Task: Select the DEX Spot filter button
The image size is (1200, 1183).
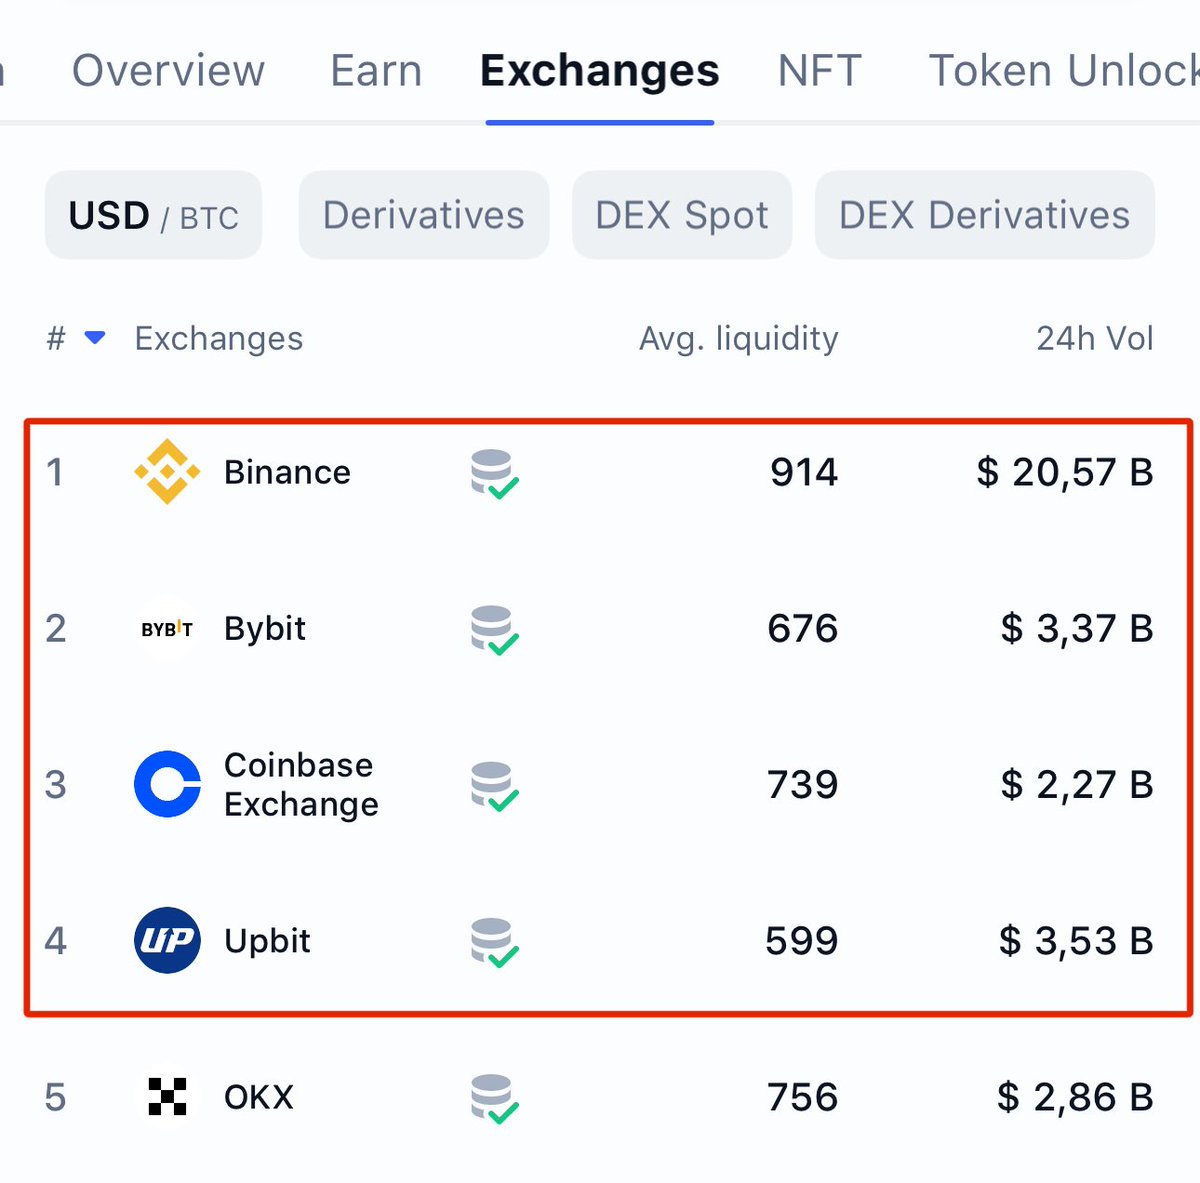Action: click(682, 215)
